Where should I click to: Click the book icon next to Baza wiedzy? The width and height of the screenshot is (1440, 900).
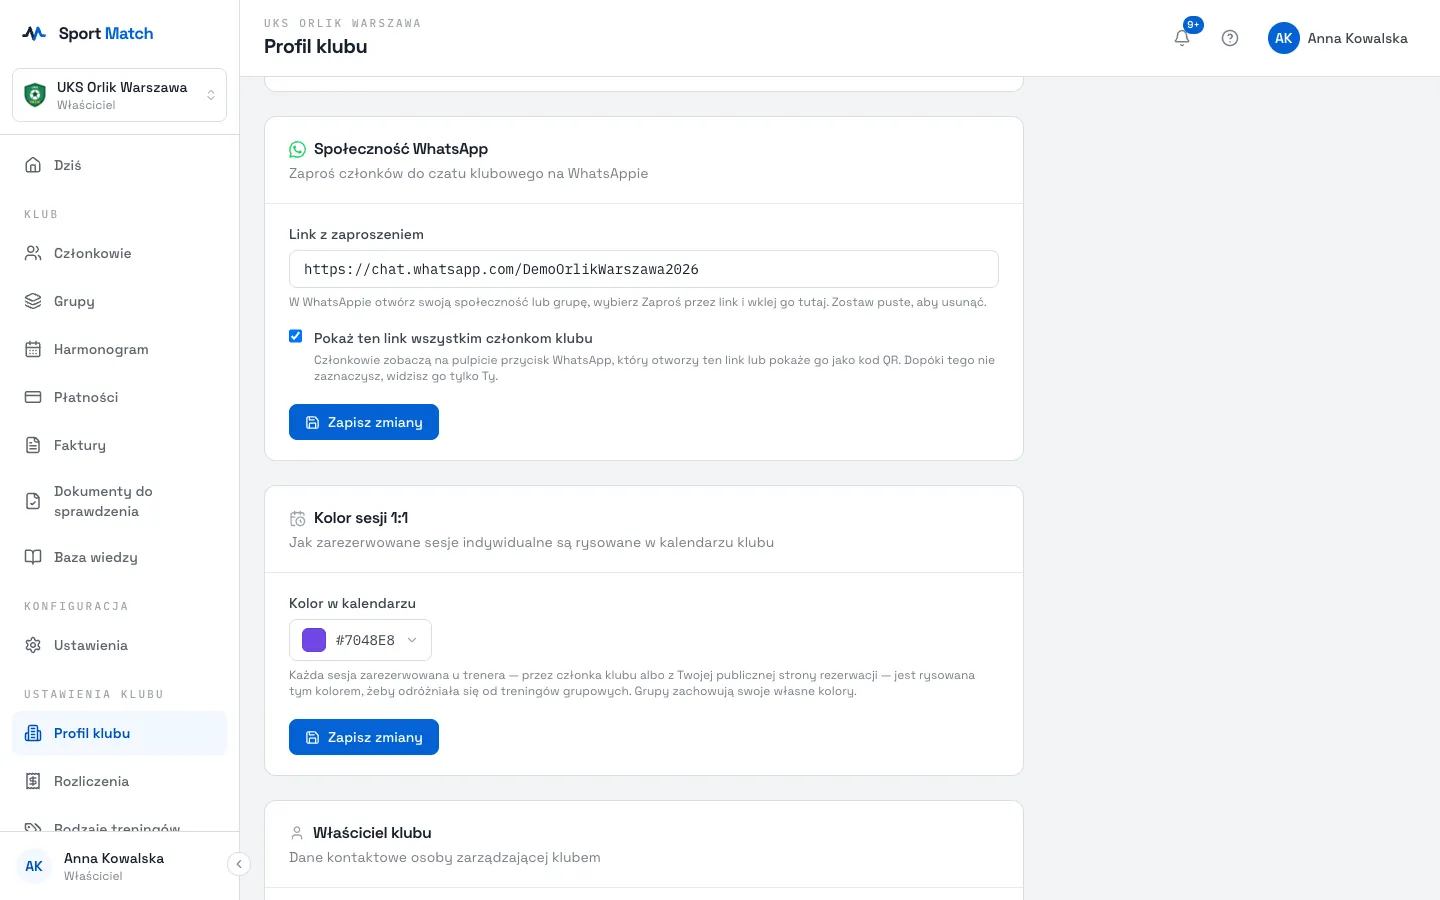click(33, 557)
